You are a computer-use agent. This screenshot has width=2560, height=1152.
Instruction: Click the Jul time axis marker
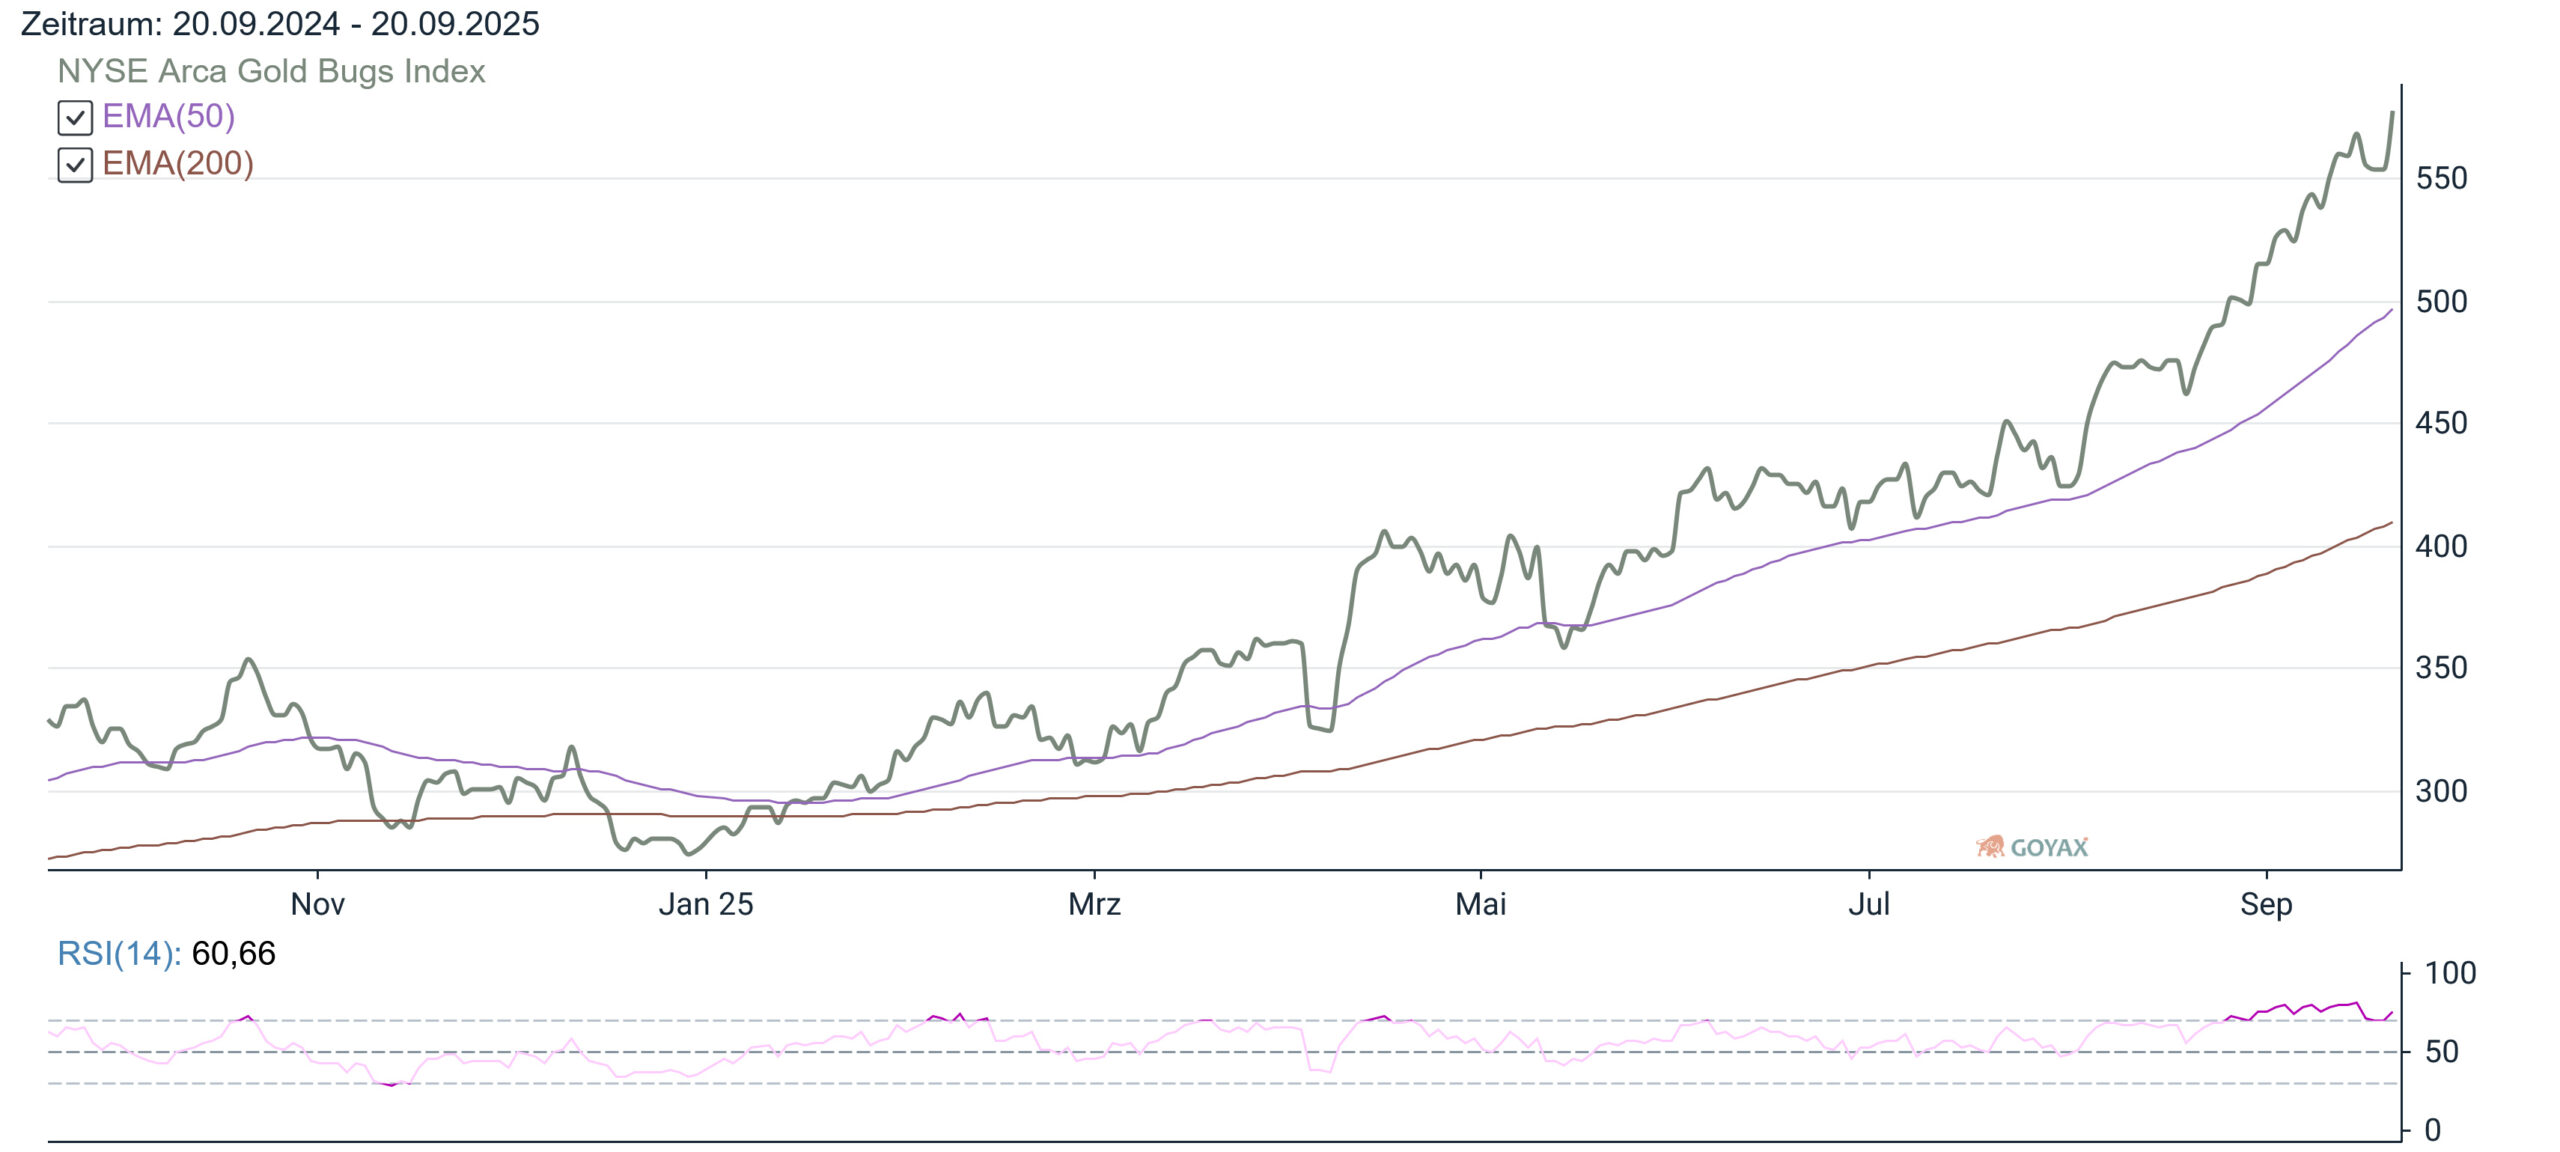point(1868,904)
